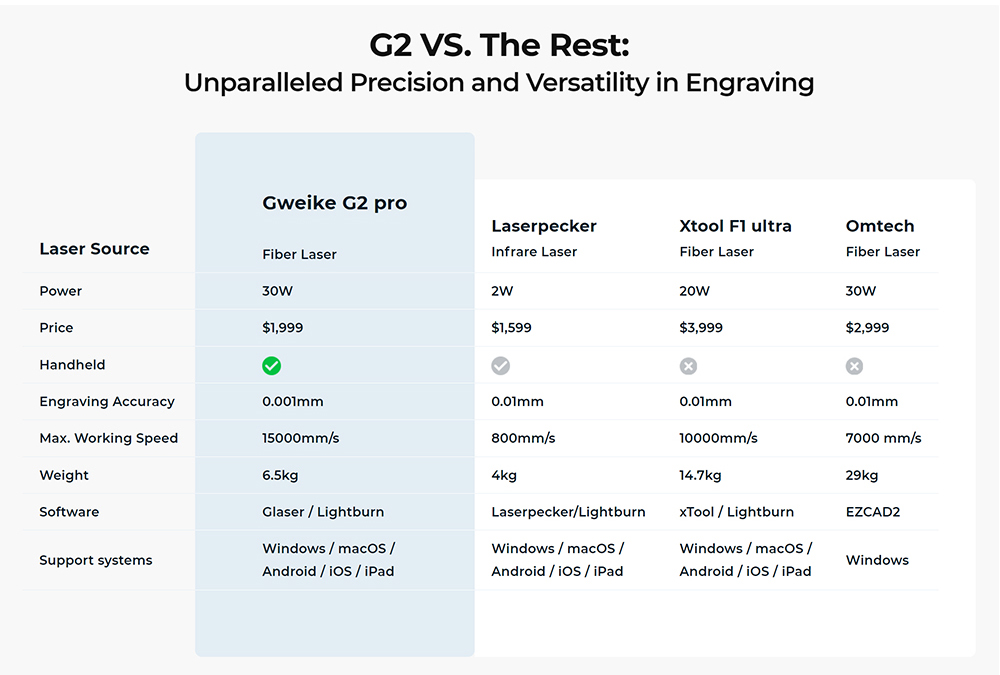Click the Laser Source row label
The height and width of the screenshot is (675, 1000).
(x=94, y=249)
